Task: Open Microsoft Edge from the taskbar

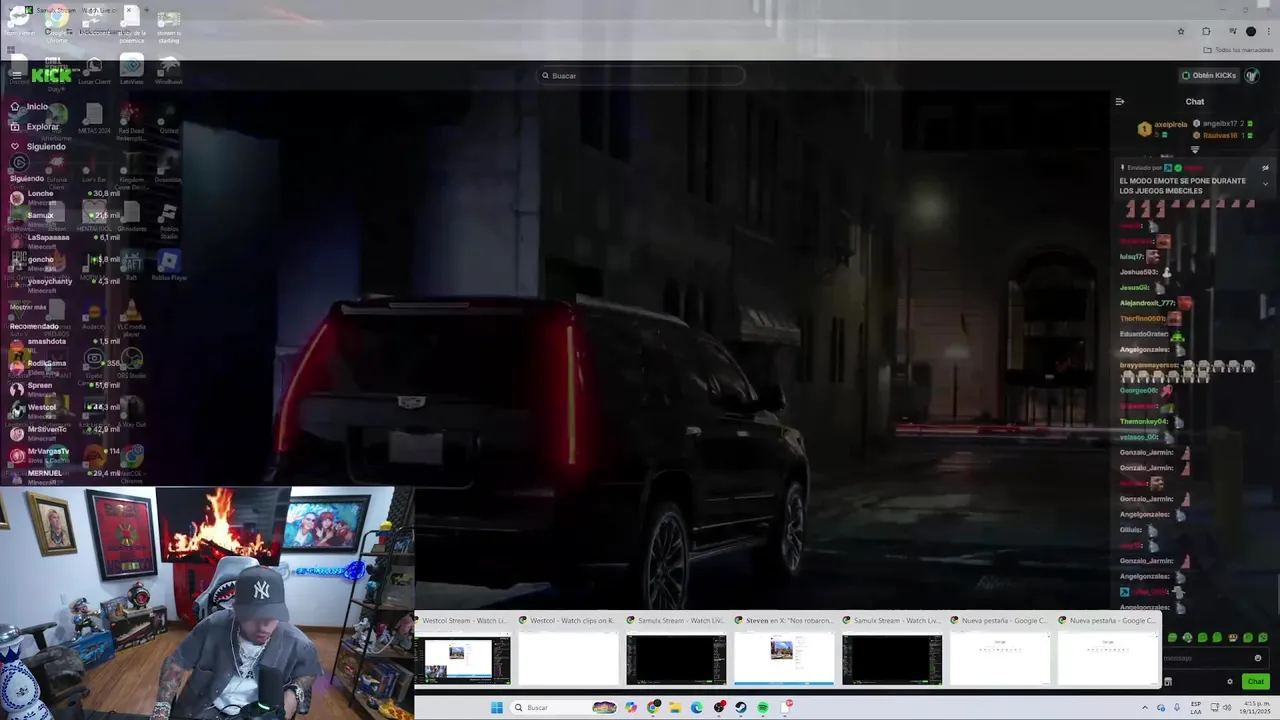Action: click(x=697, y=708)
